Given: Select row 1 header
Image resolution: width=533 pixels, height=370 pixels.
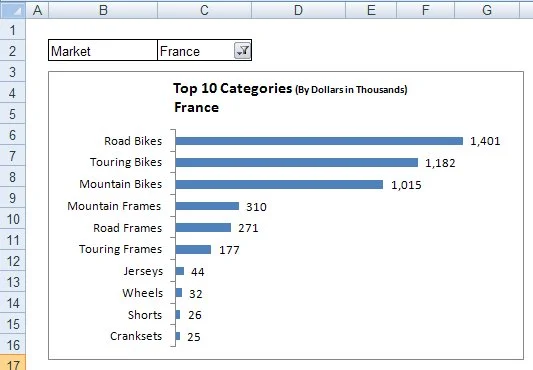Looking at the screenshot, I should [x=13, y=30].
